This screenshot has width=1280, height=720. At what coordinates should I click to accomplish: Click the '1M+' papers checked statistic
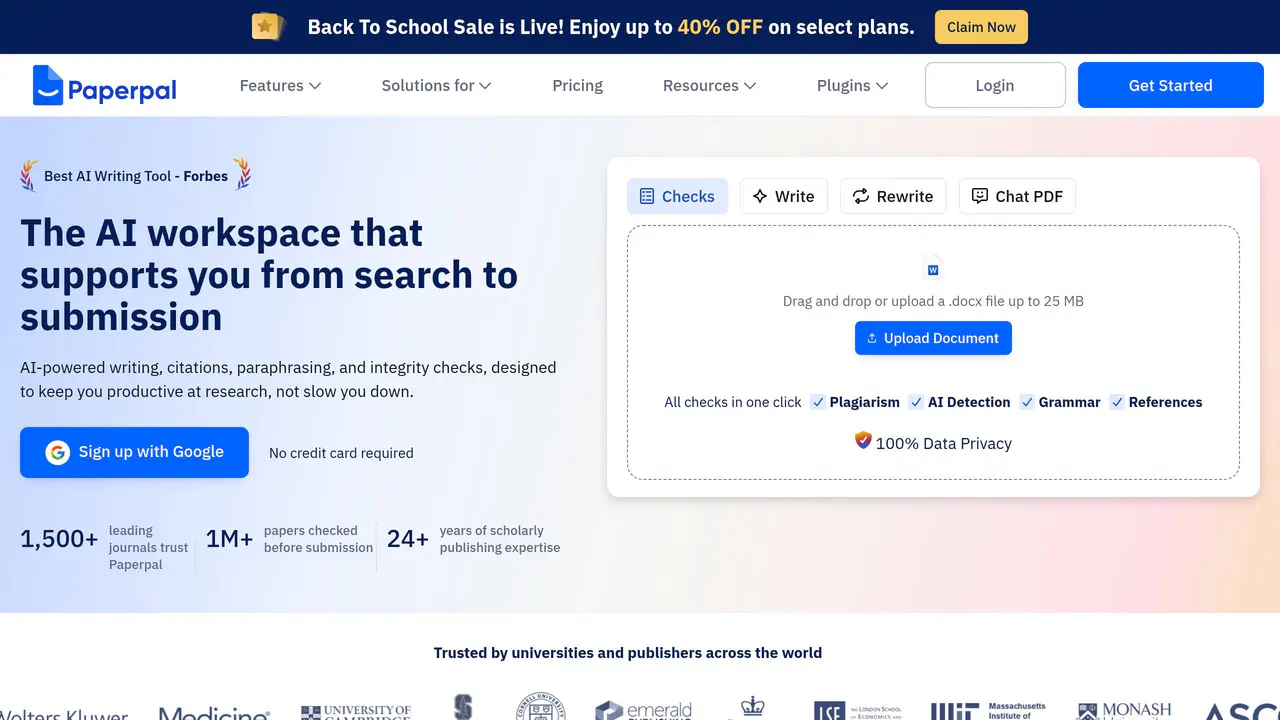coord(229,539)
